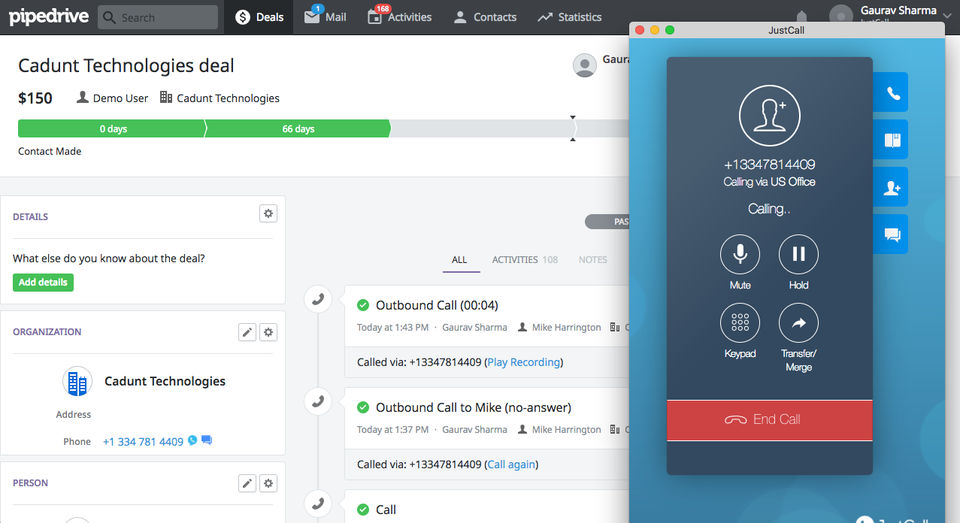This screenshot has height=523, width=960.
Task: Open the phone dialer tab in JustCall sidebar
Action: tap(892, 92)
